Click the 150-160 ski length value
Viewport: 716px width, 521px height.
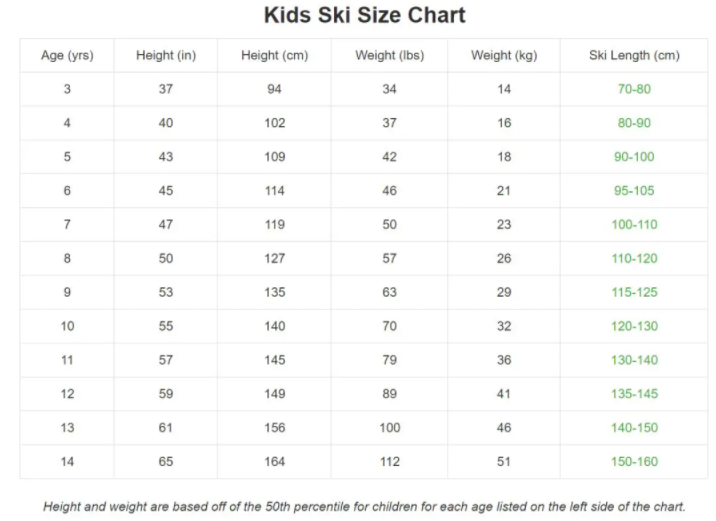(634, 461)
